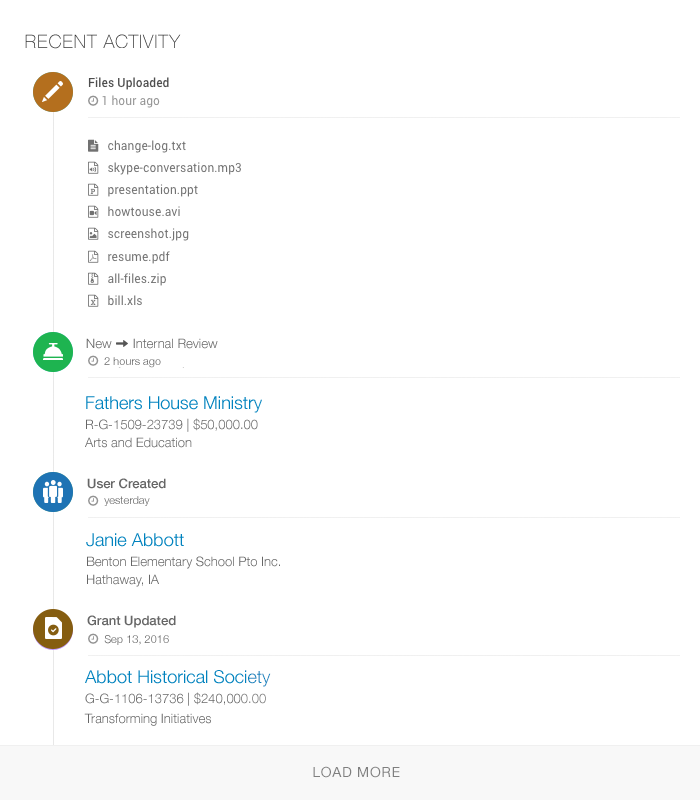This screenshot has height=800, width=700.
Task: Click the text file icon beside change-log.txt
Action: point(93,146)
